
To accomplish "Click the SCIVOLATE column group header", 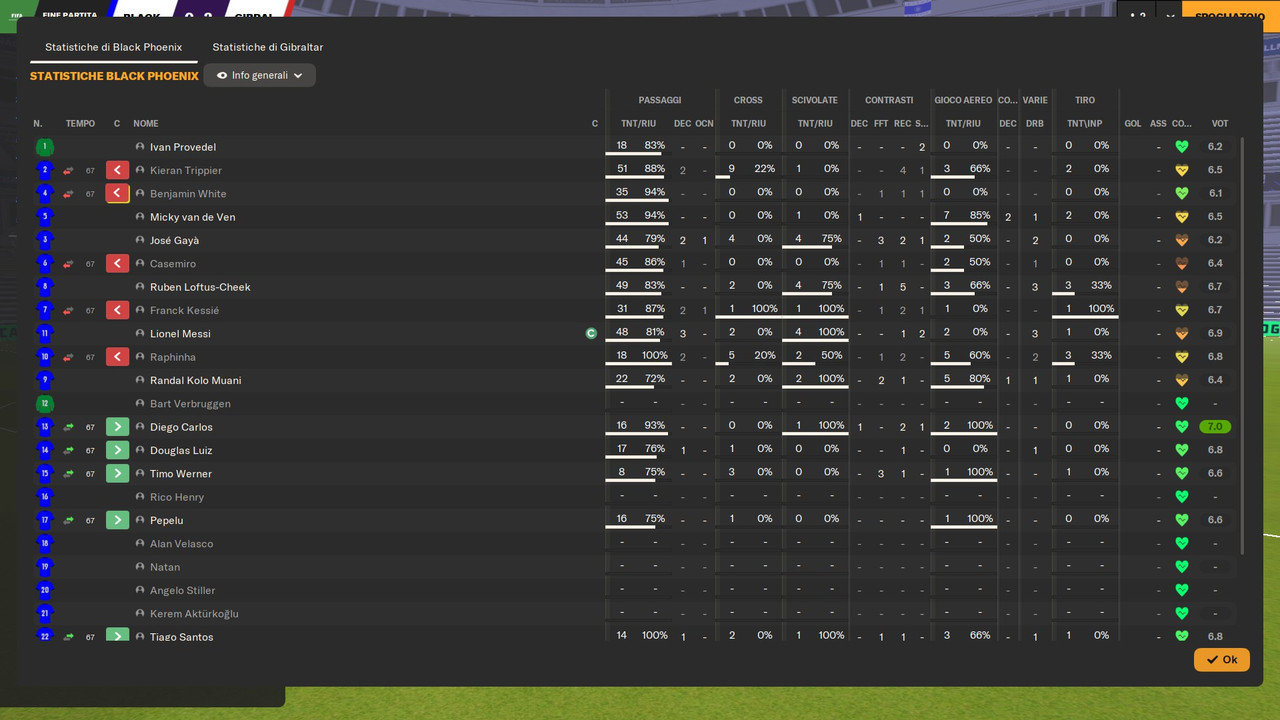I will click(815, 100).
